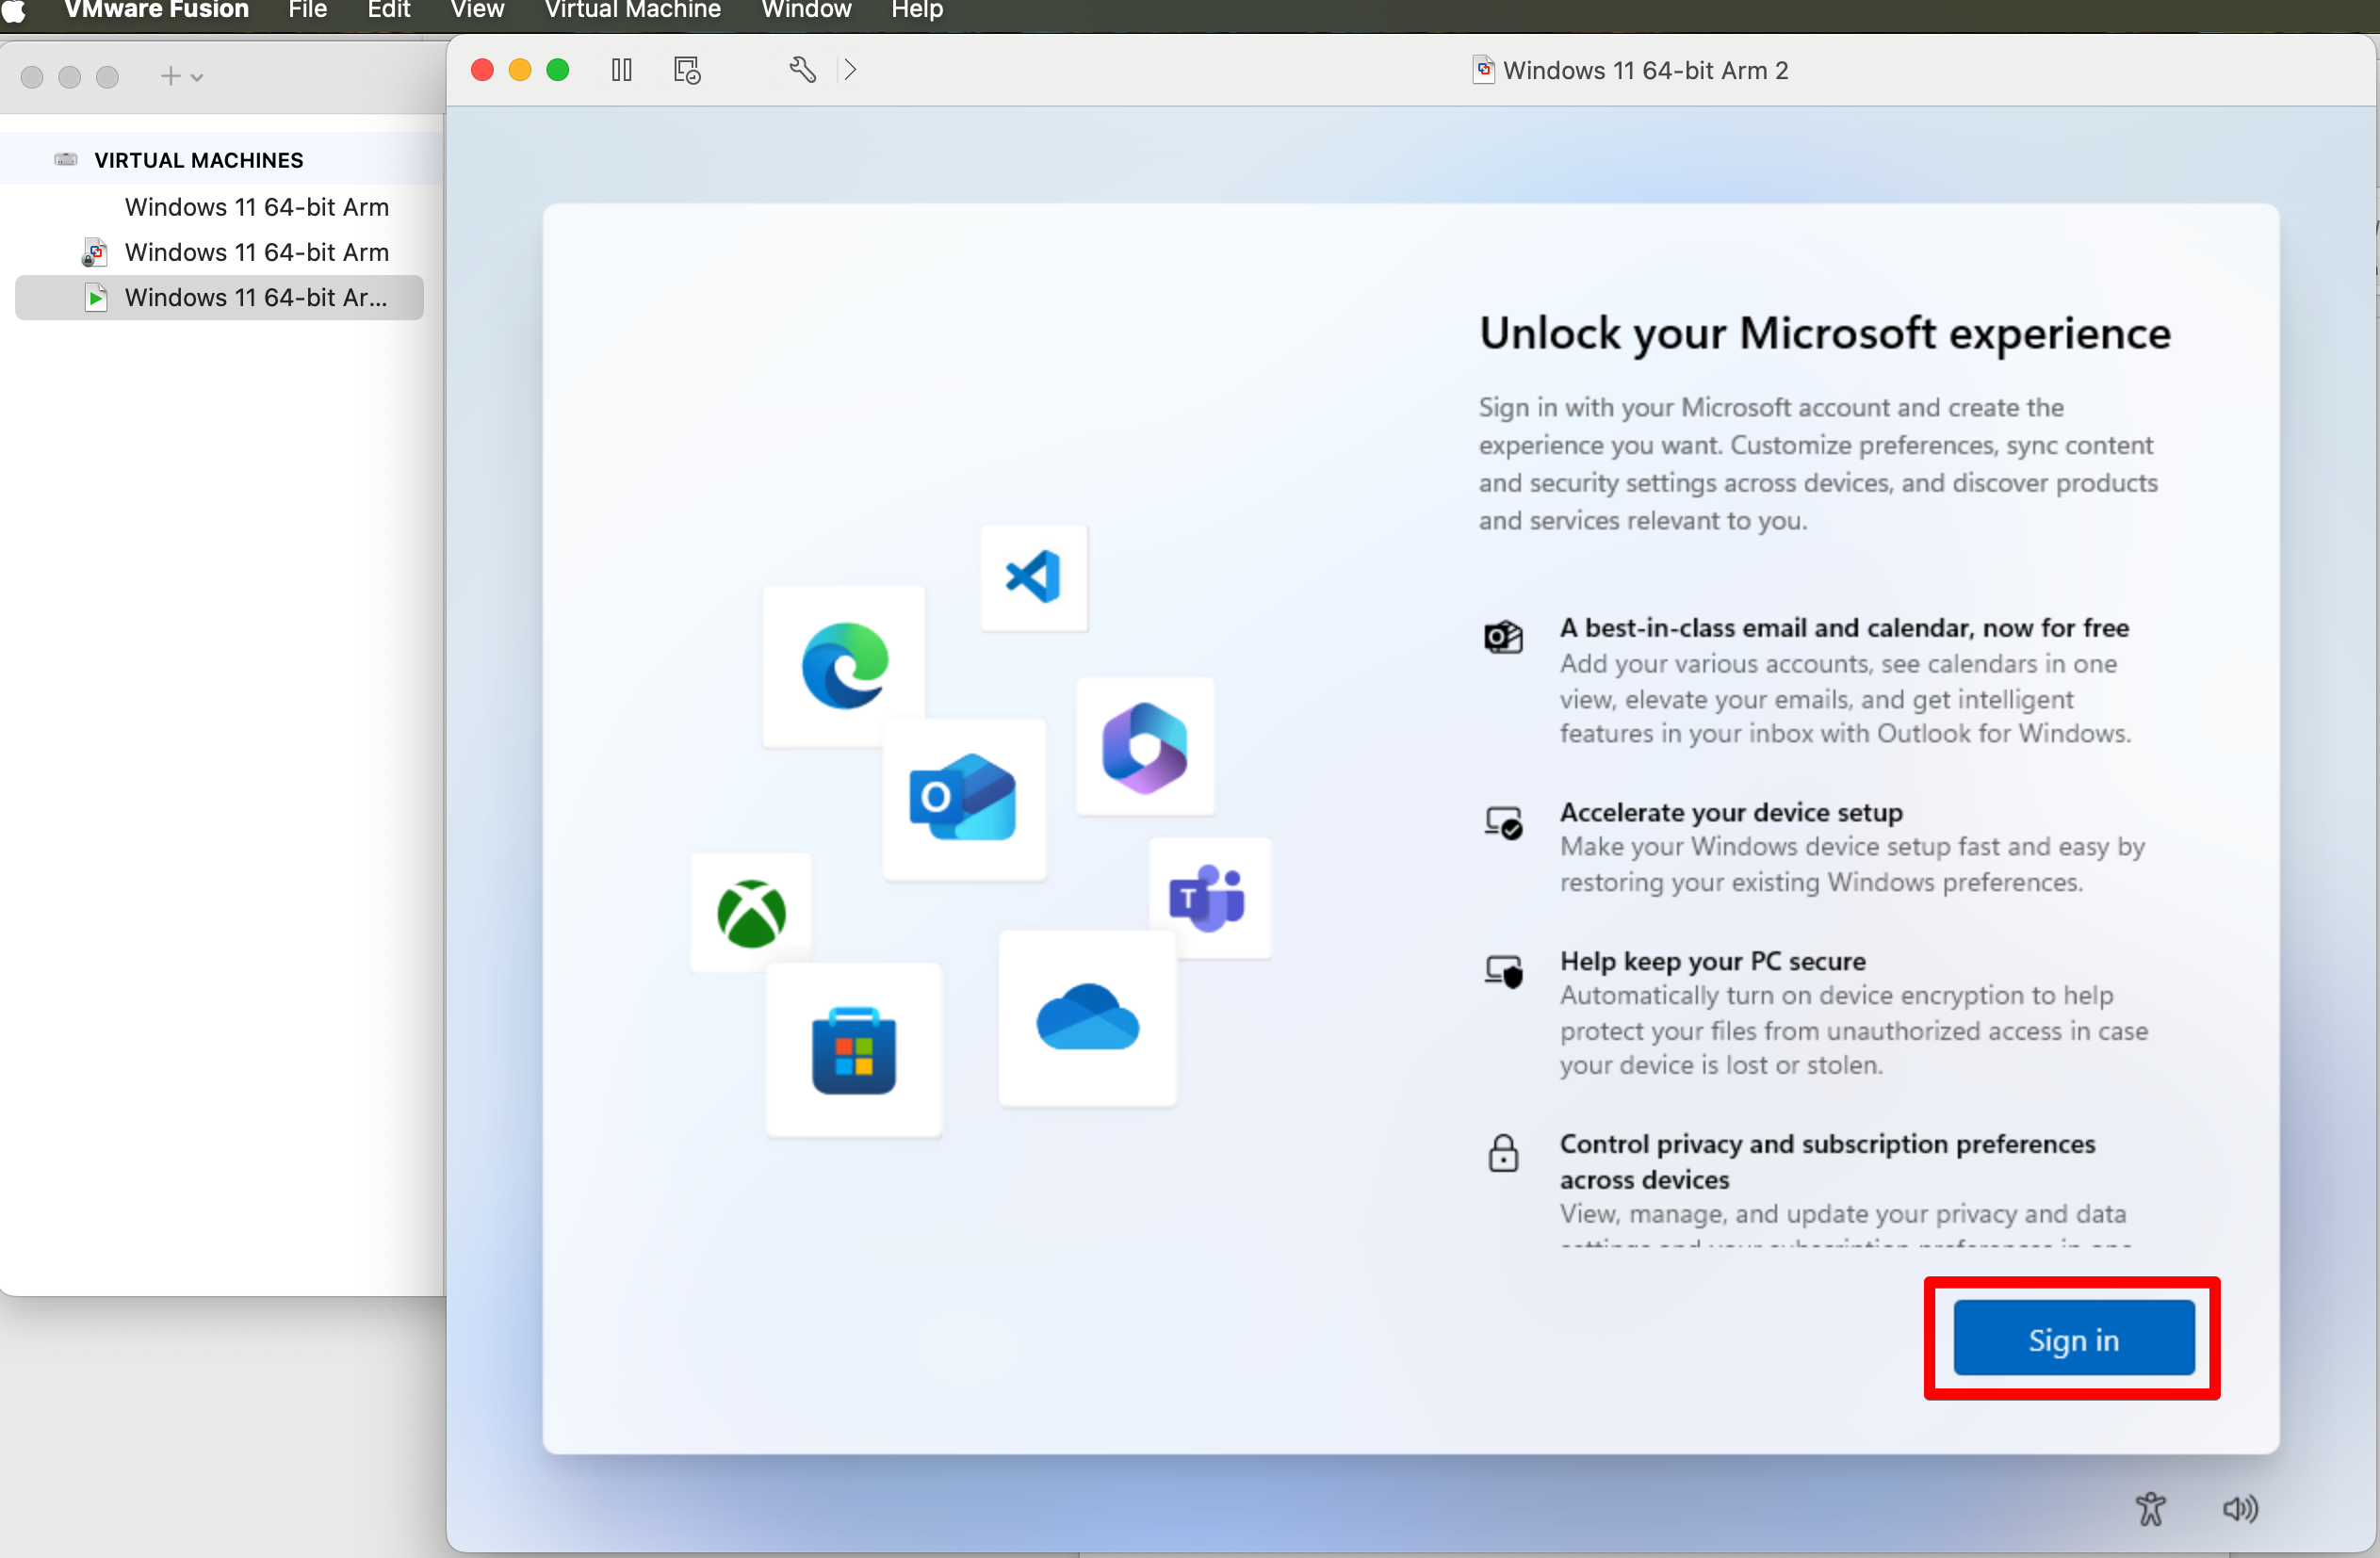This screenshot has width=2380, height=1558.
Task: Expand toolbar with the right chevron
Action: (x=850, y=70)
